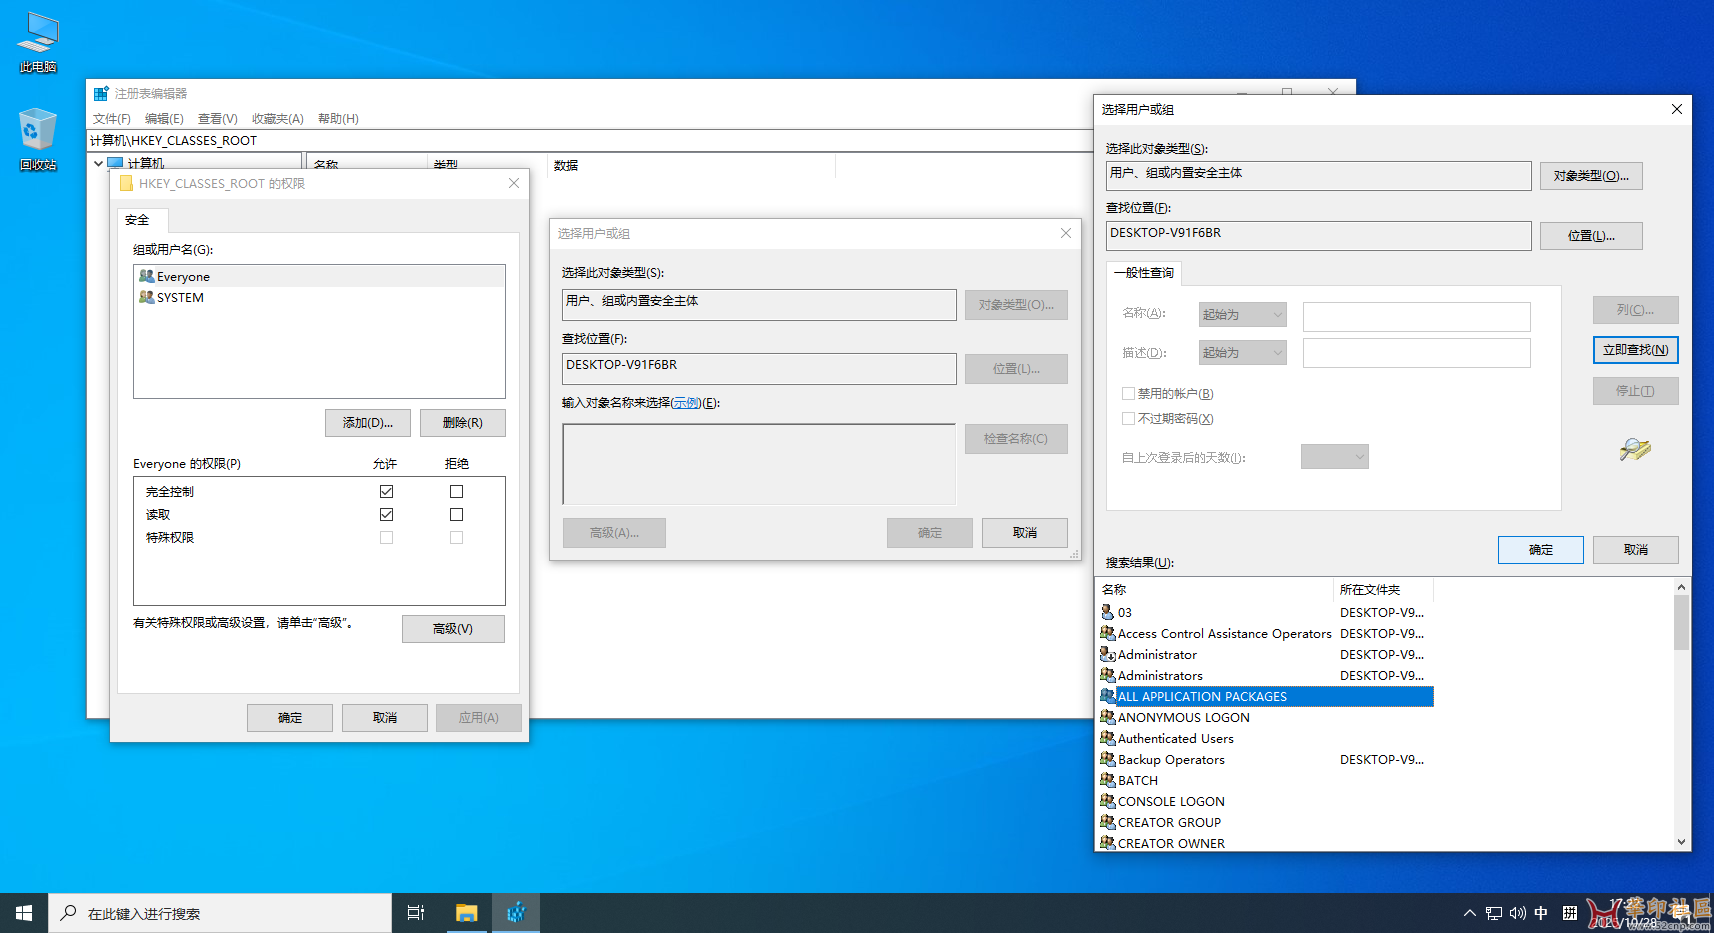Screen dimensions: 1714x933
Task: Enable the 不过期密码 checkbox
Action: (1129, 418)
